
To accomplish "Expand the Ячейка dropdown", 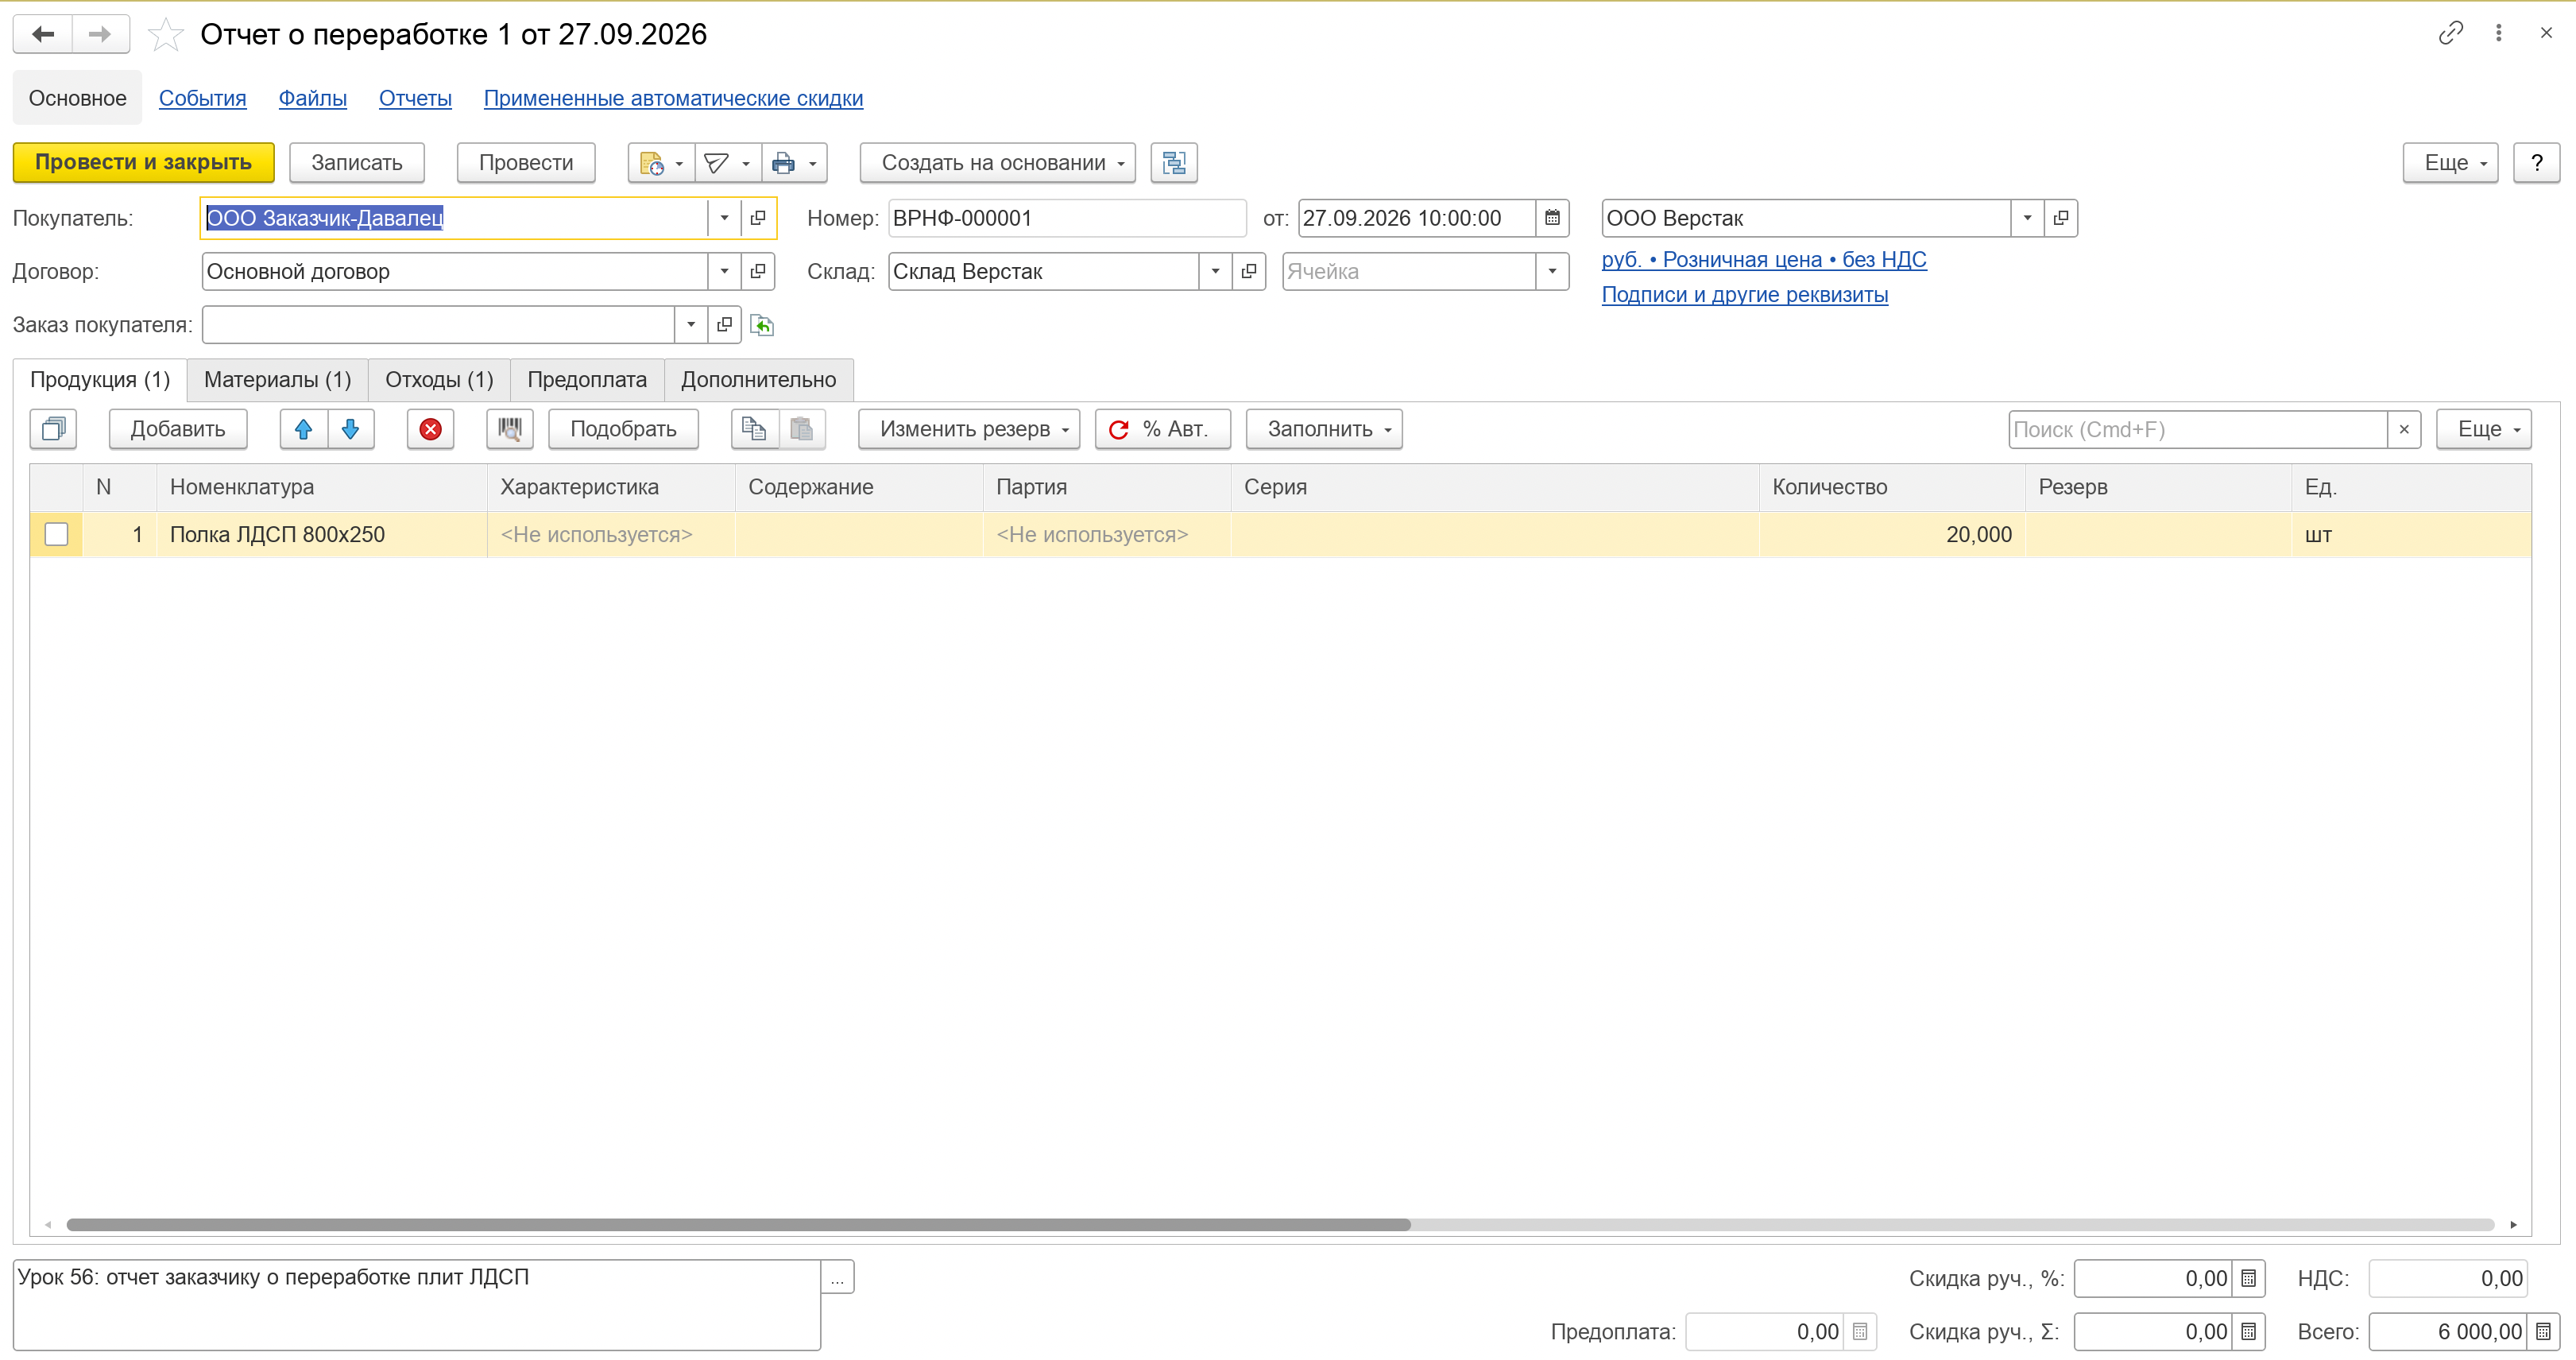I will (1552, 271).
